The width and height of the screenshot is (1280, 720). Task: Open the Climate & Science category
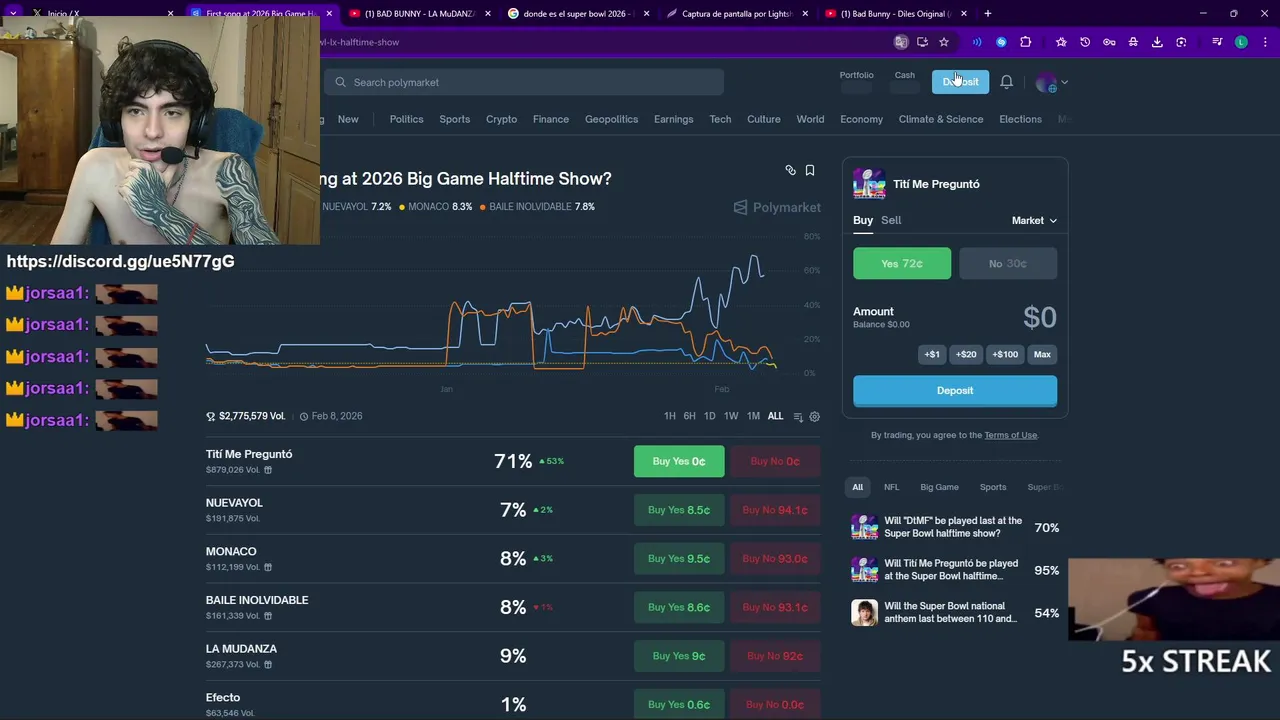point(941,119)
